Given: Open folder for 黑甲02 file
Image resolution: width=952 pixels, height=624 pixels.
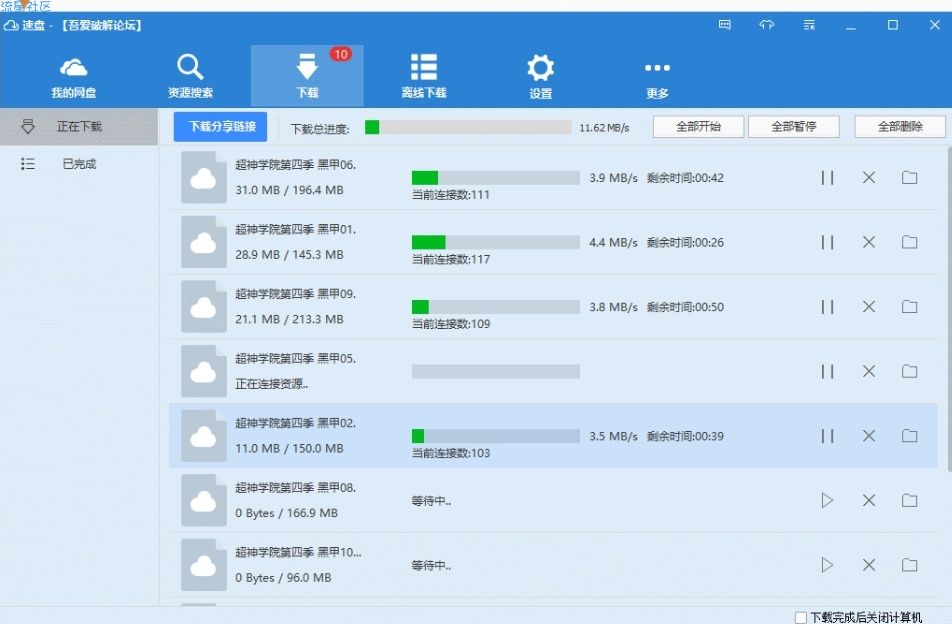Looking at the screenshot, I should tap(910, 436).
